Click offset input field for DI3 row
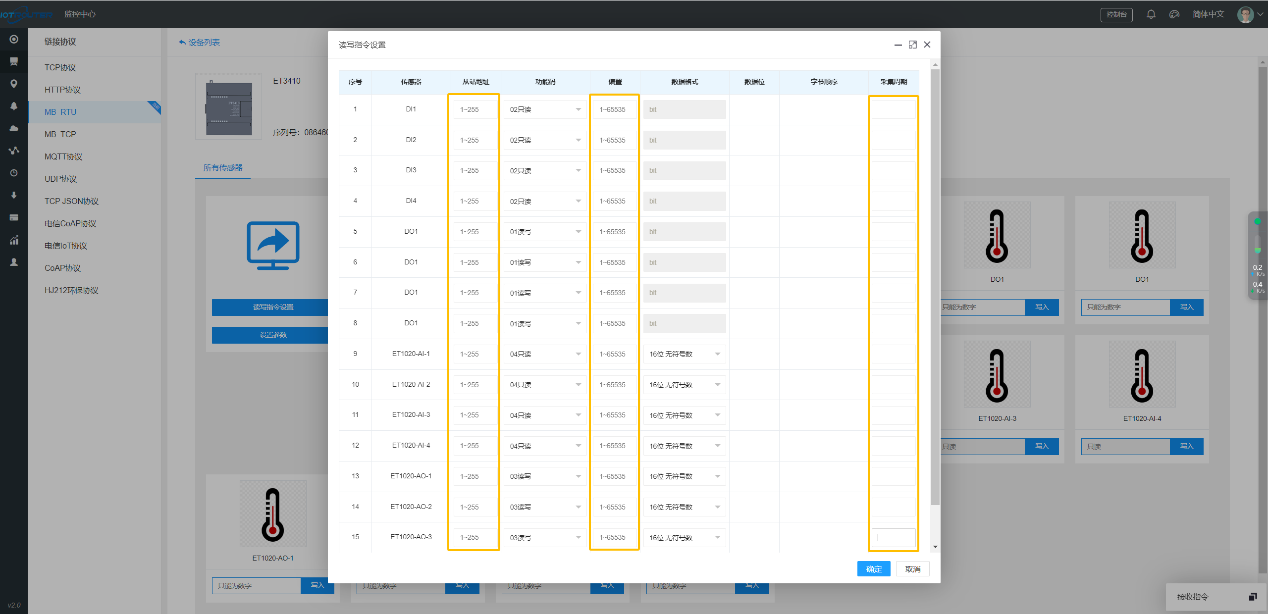Screen dimensions: 1268x614 pos(613,171)
